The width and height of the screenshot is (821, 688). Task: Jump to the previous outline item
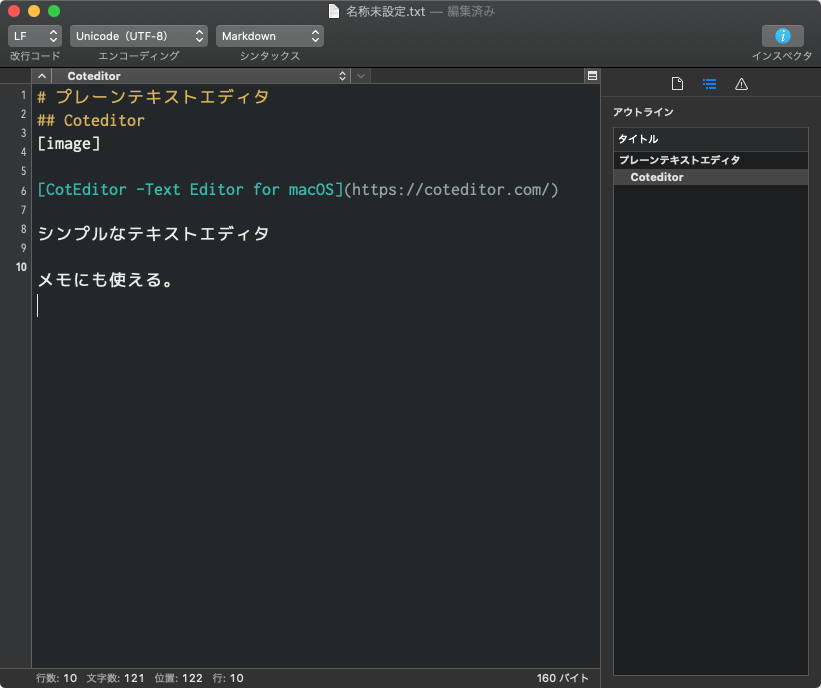pos(42,76)
